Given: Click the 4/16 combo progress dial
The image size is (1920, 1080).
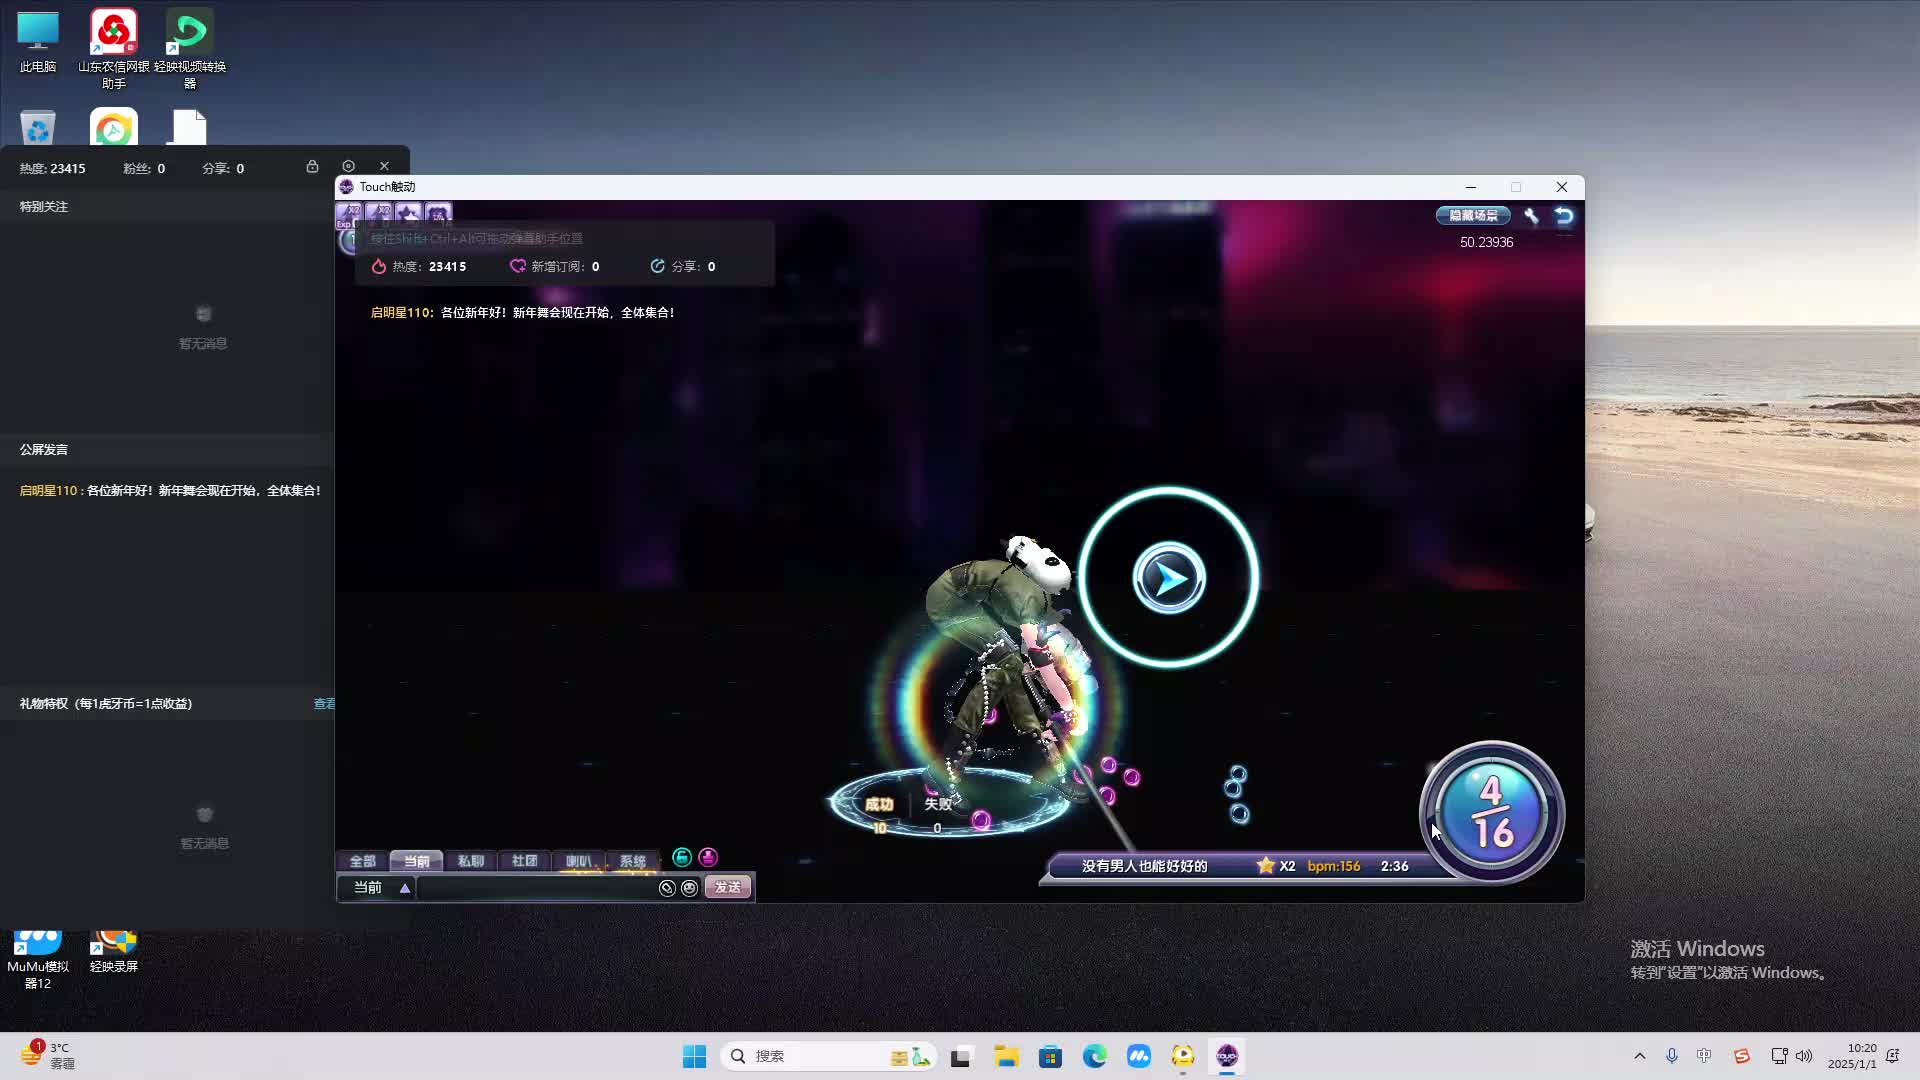Looking at the screenshot, I should point(1491,812).
